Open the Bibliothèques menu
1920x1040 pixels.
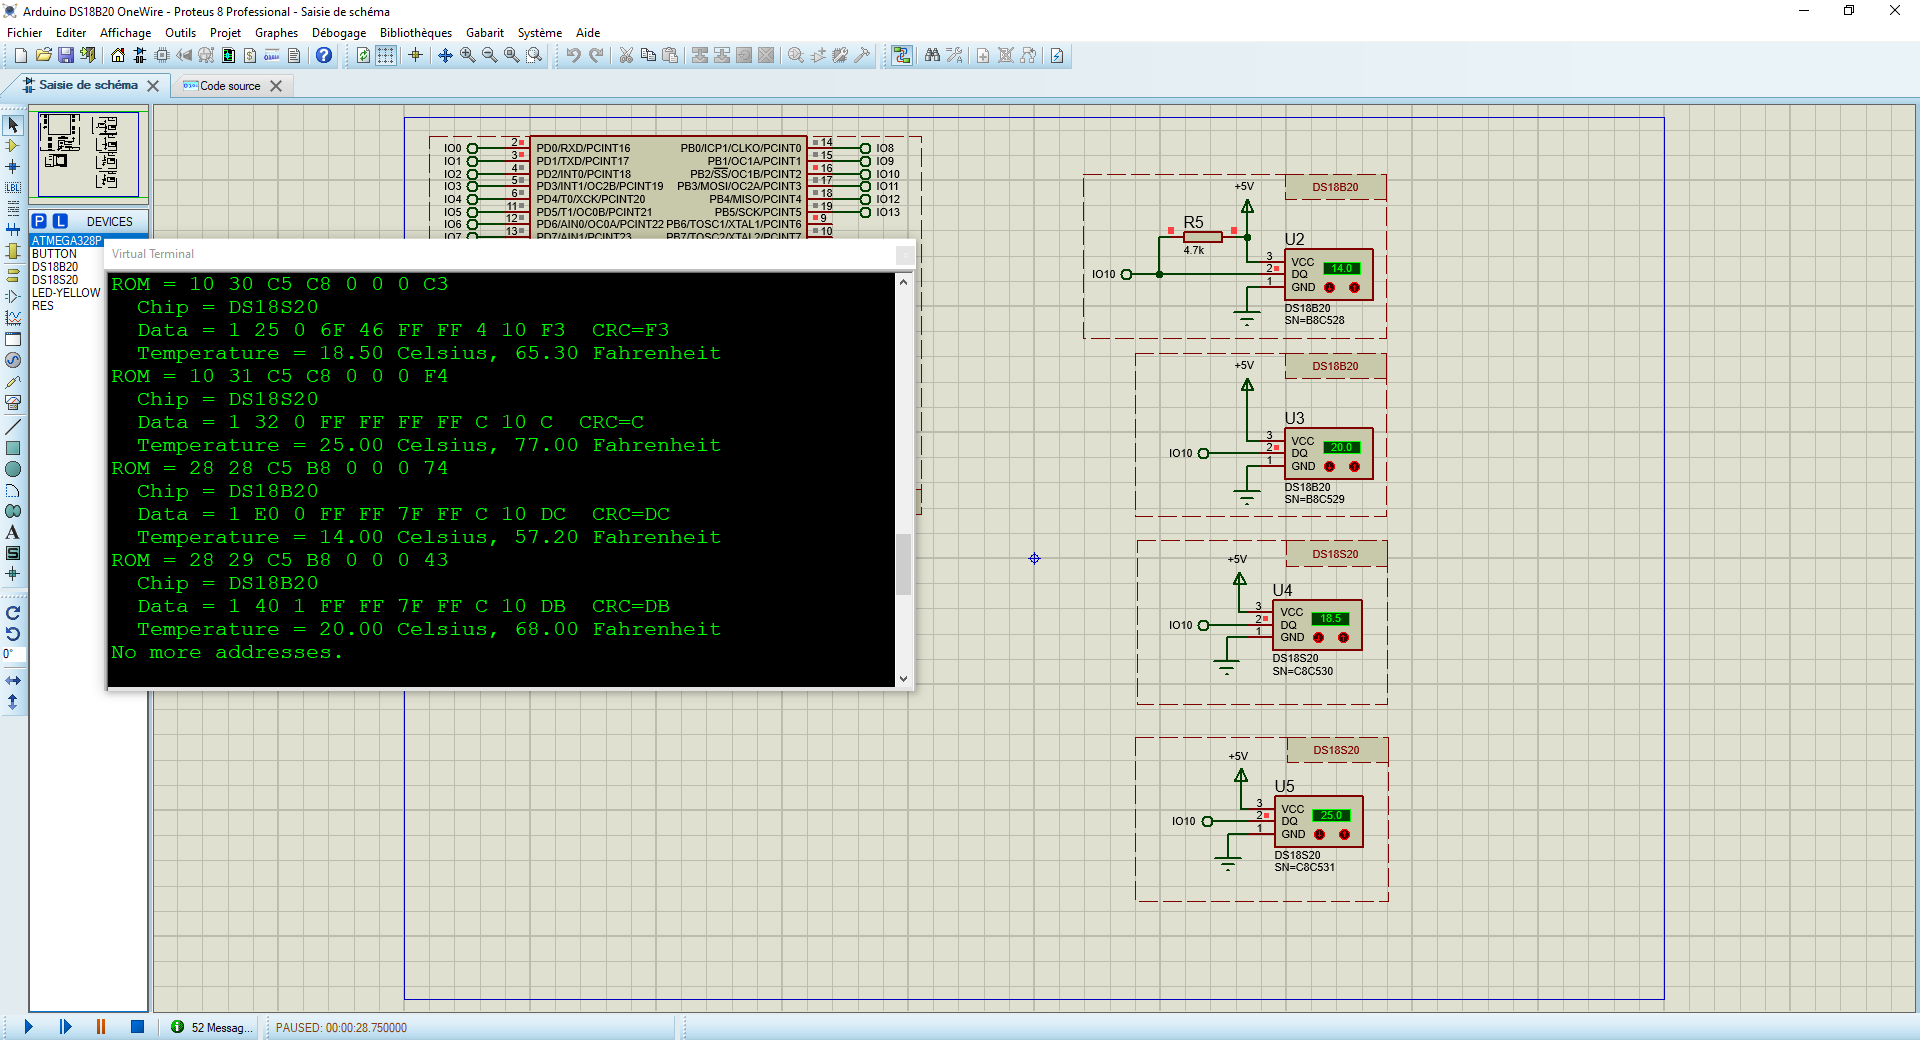coord(415,33)
